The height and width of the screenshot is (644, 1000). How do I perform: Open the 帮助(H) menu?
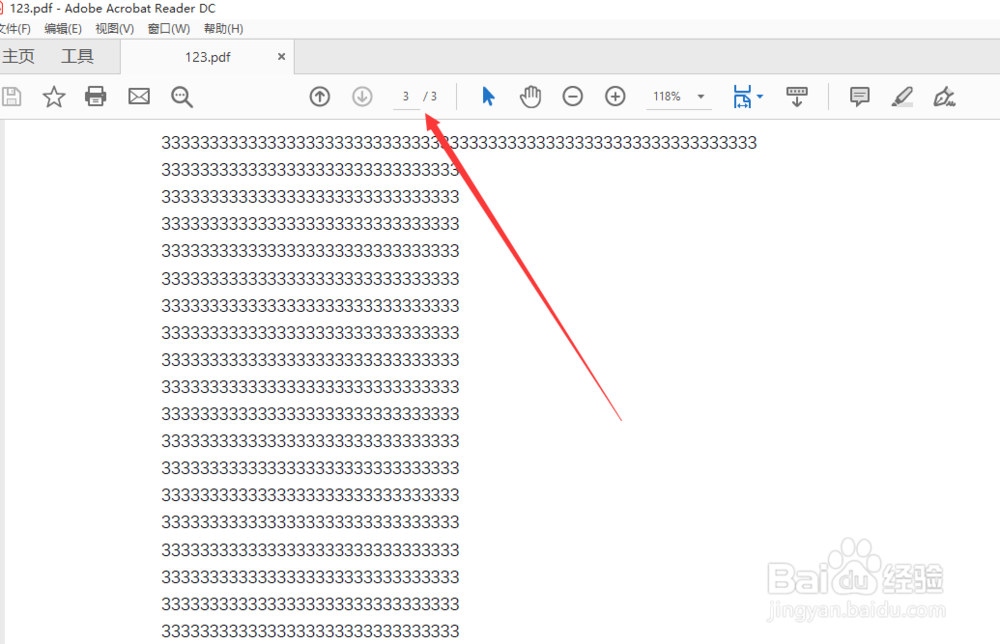pyautogui.click(x=223, y=29)
